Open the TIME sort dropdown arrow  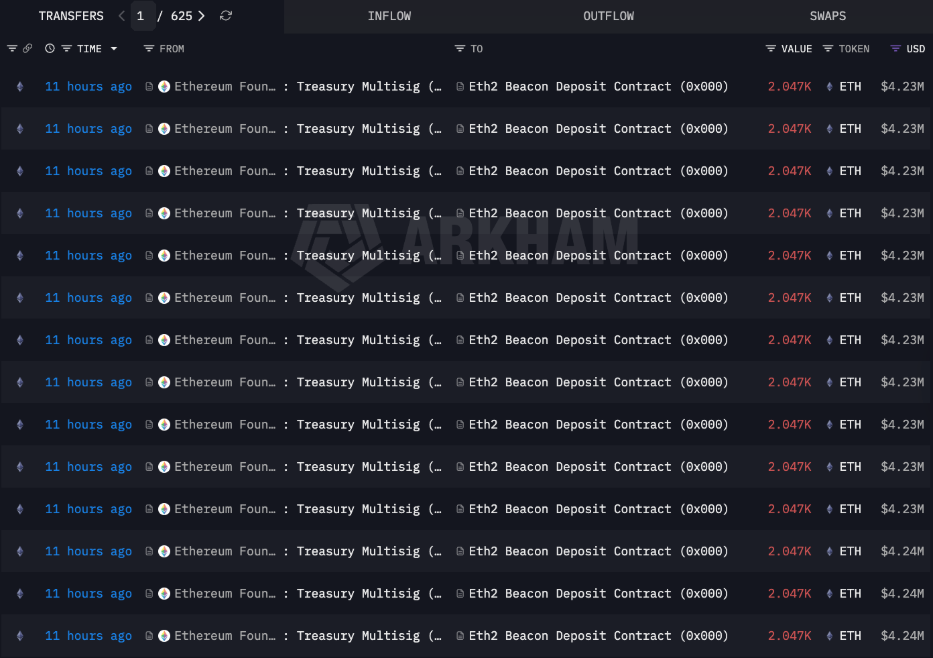114,49
